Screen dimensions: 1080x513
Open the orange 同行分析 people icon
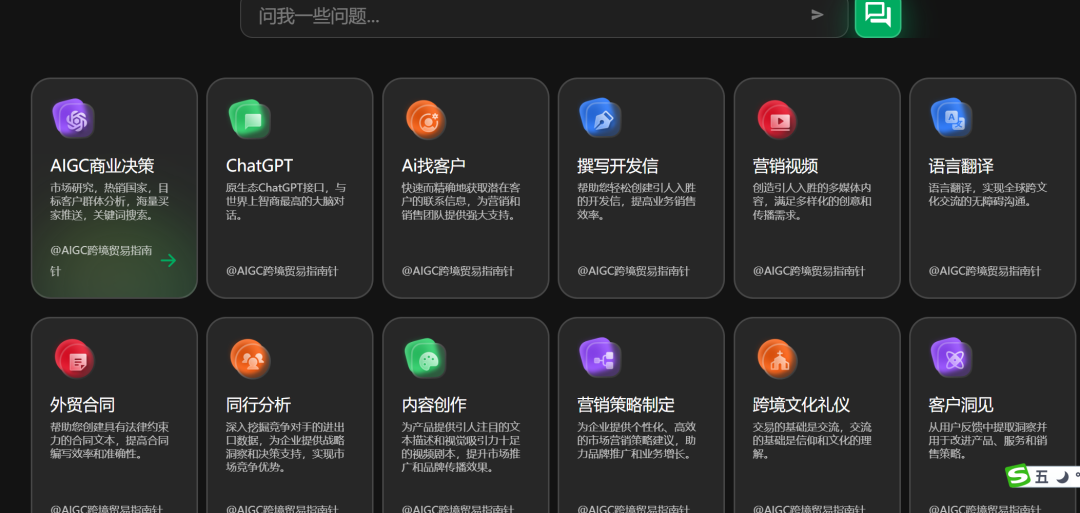point(249,357)
